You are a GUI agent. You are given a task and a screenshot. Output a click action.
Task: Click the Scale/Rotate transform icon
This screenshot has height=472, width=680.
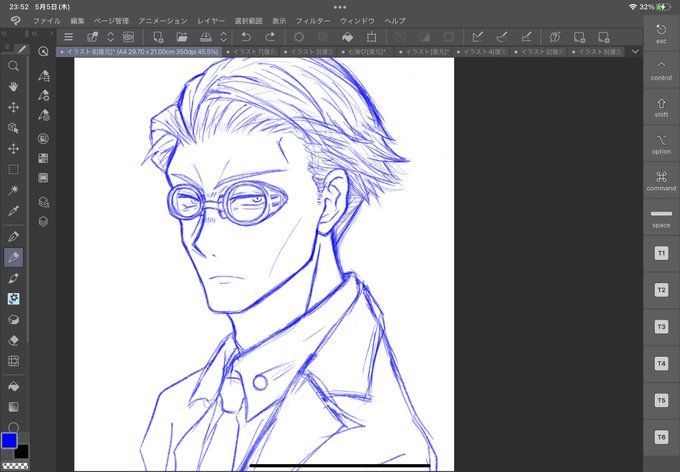pyautogui.click(x=371, y=37)
